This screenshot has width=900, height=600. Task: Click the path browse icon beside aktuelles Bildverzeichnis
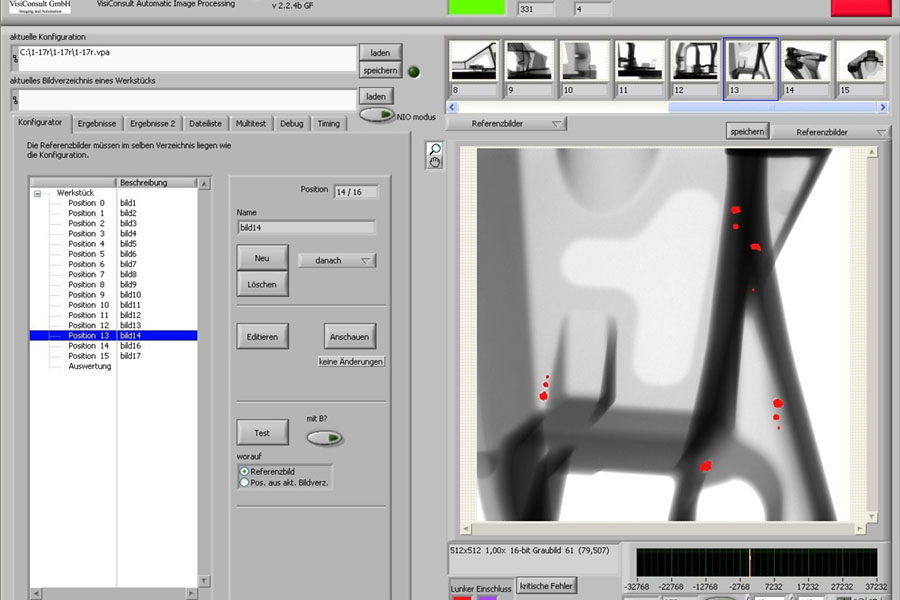[14, 99]
